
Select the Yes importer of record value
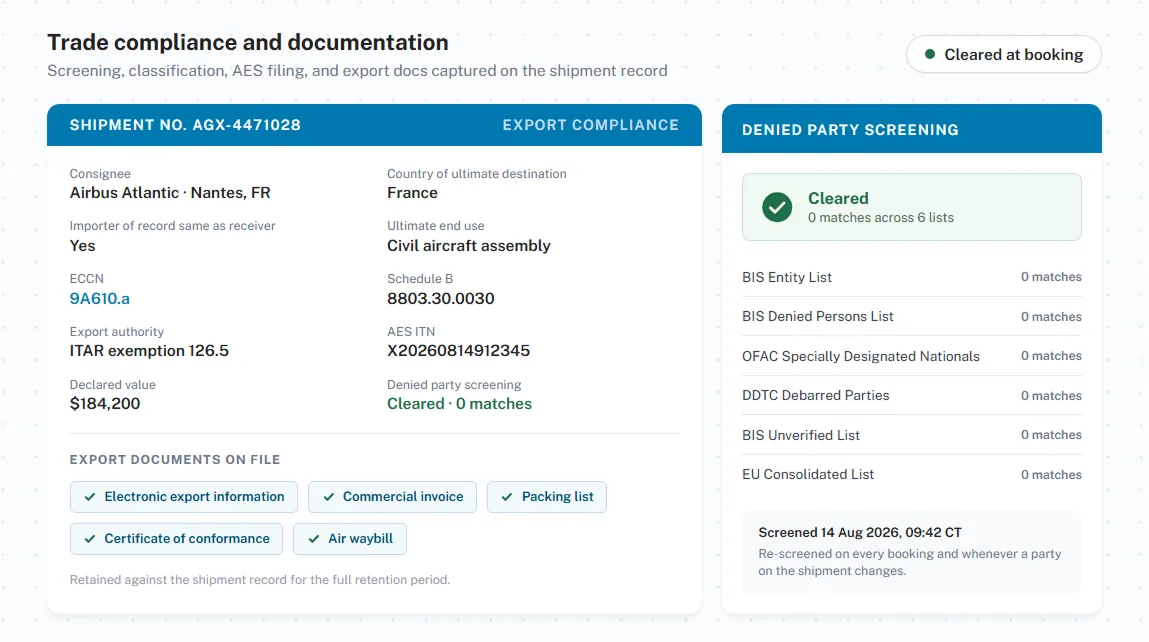tap(83, 246)
